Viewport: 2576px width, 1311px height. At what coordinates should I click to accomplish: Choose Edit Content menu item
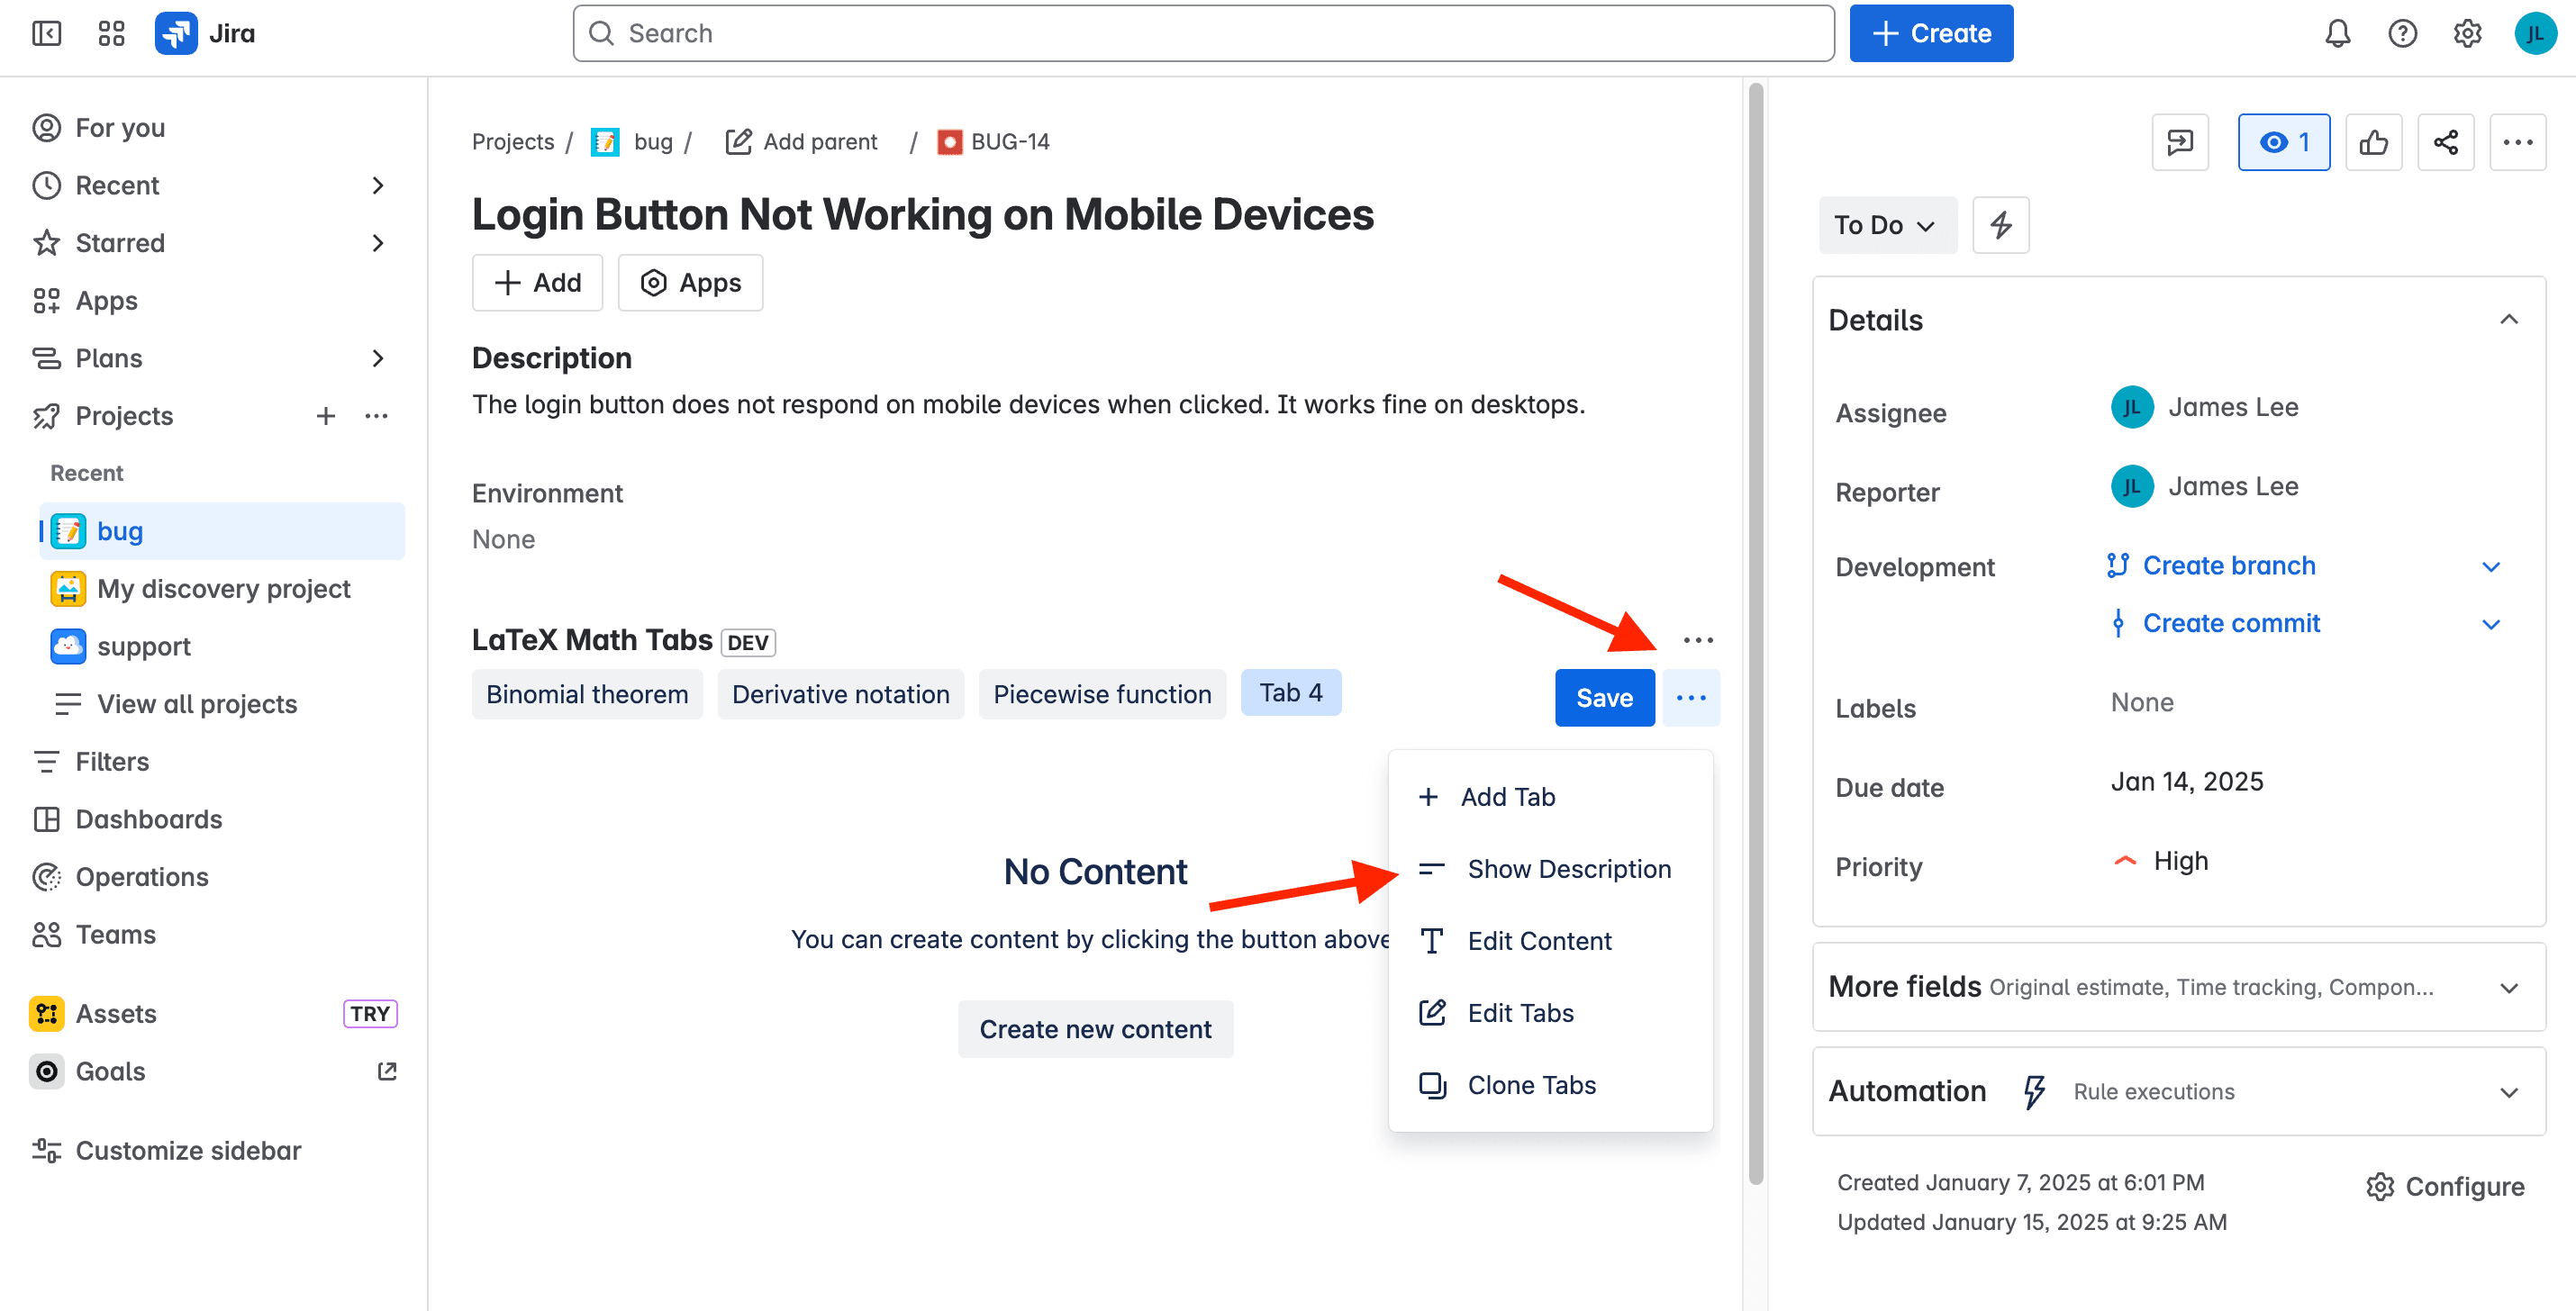1550,941
